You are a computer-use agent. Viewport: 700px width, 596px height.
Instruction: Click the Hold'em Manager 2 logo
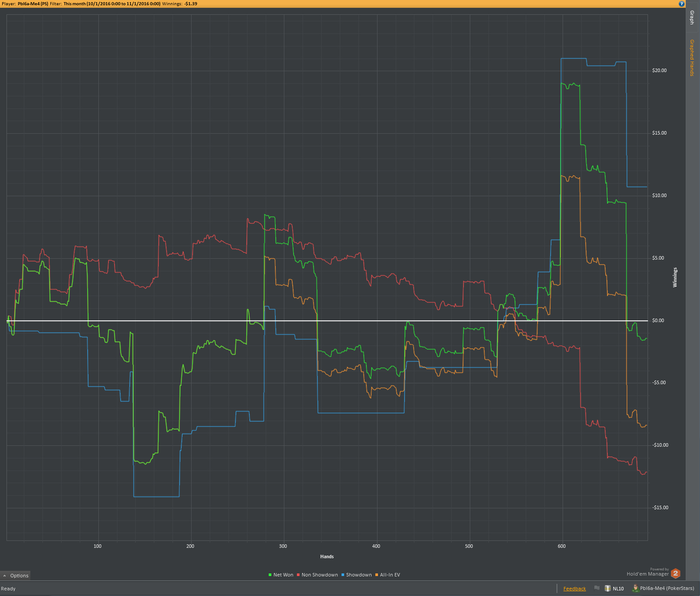coord(675,573)
